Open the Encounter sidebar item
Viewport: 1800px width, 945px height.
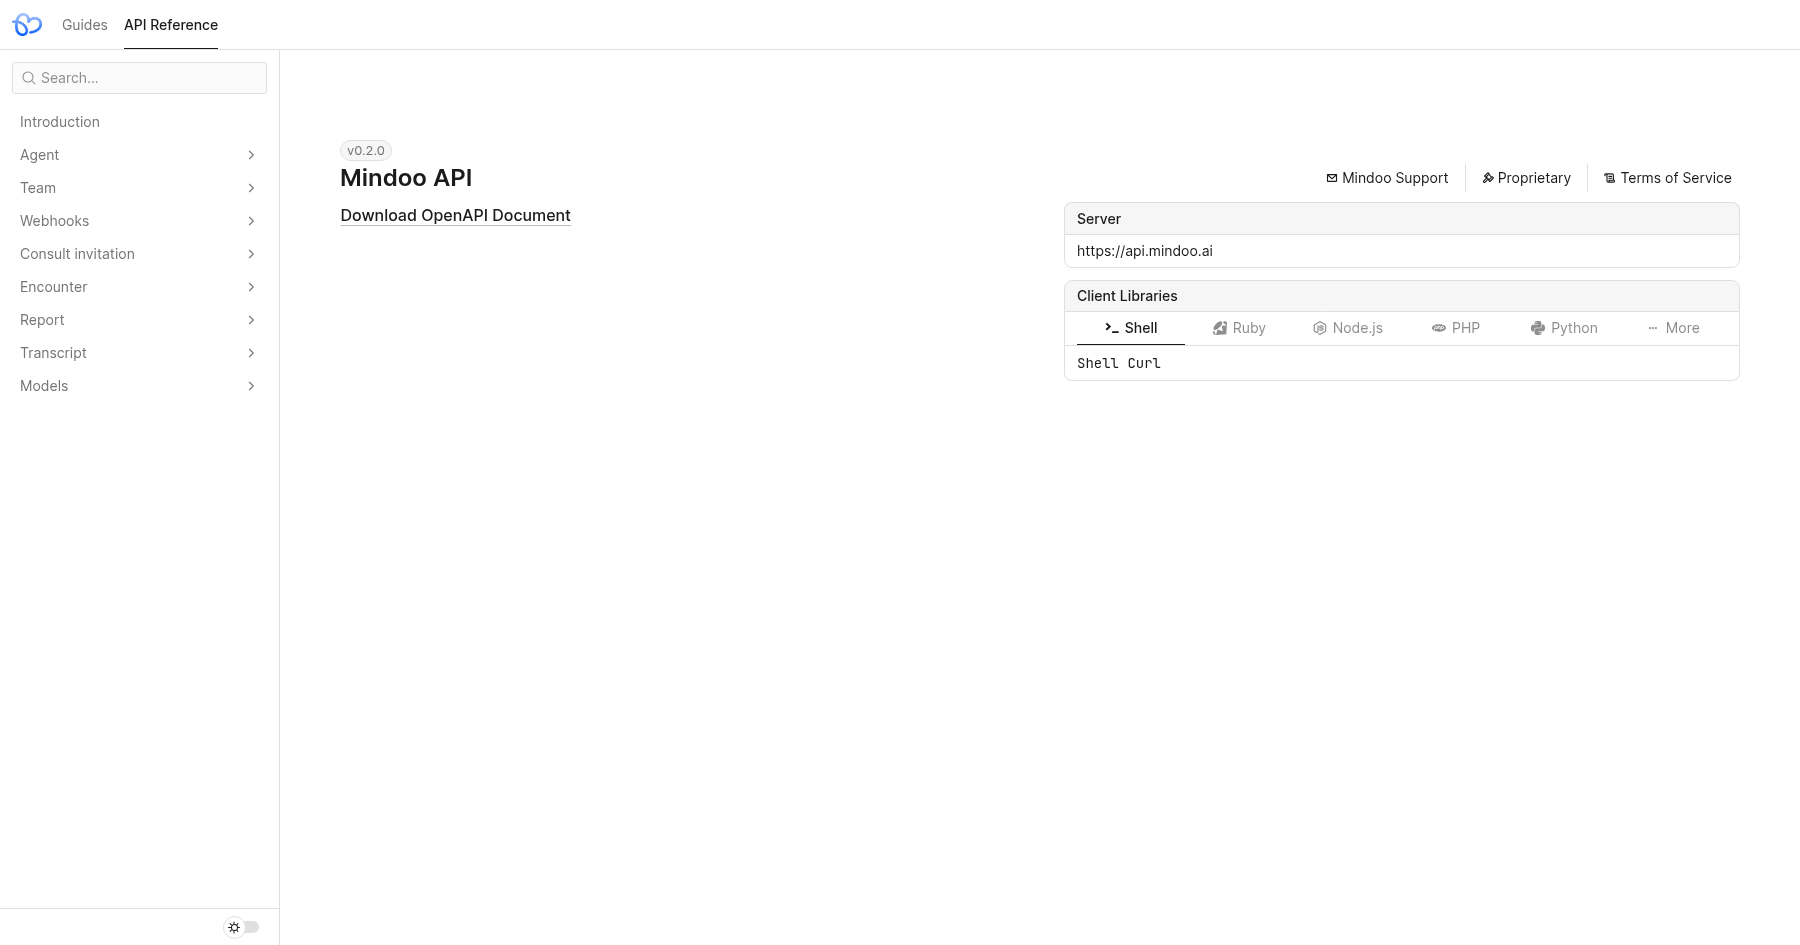pyautogui.click(x=139, y=287)
